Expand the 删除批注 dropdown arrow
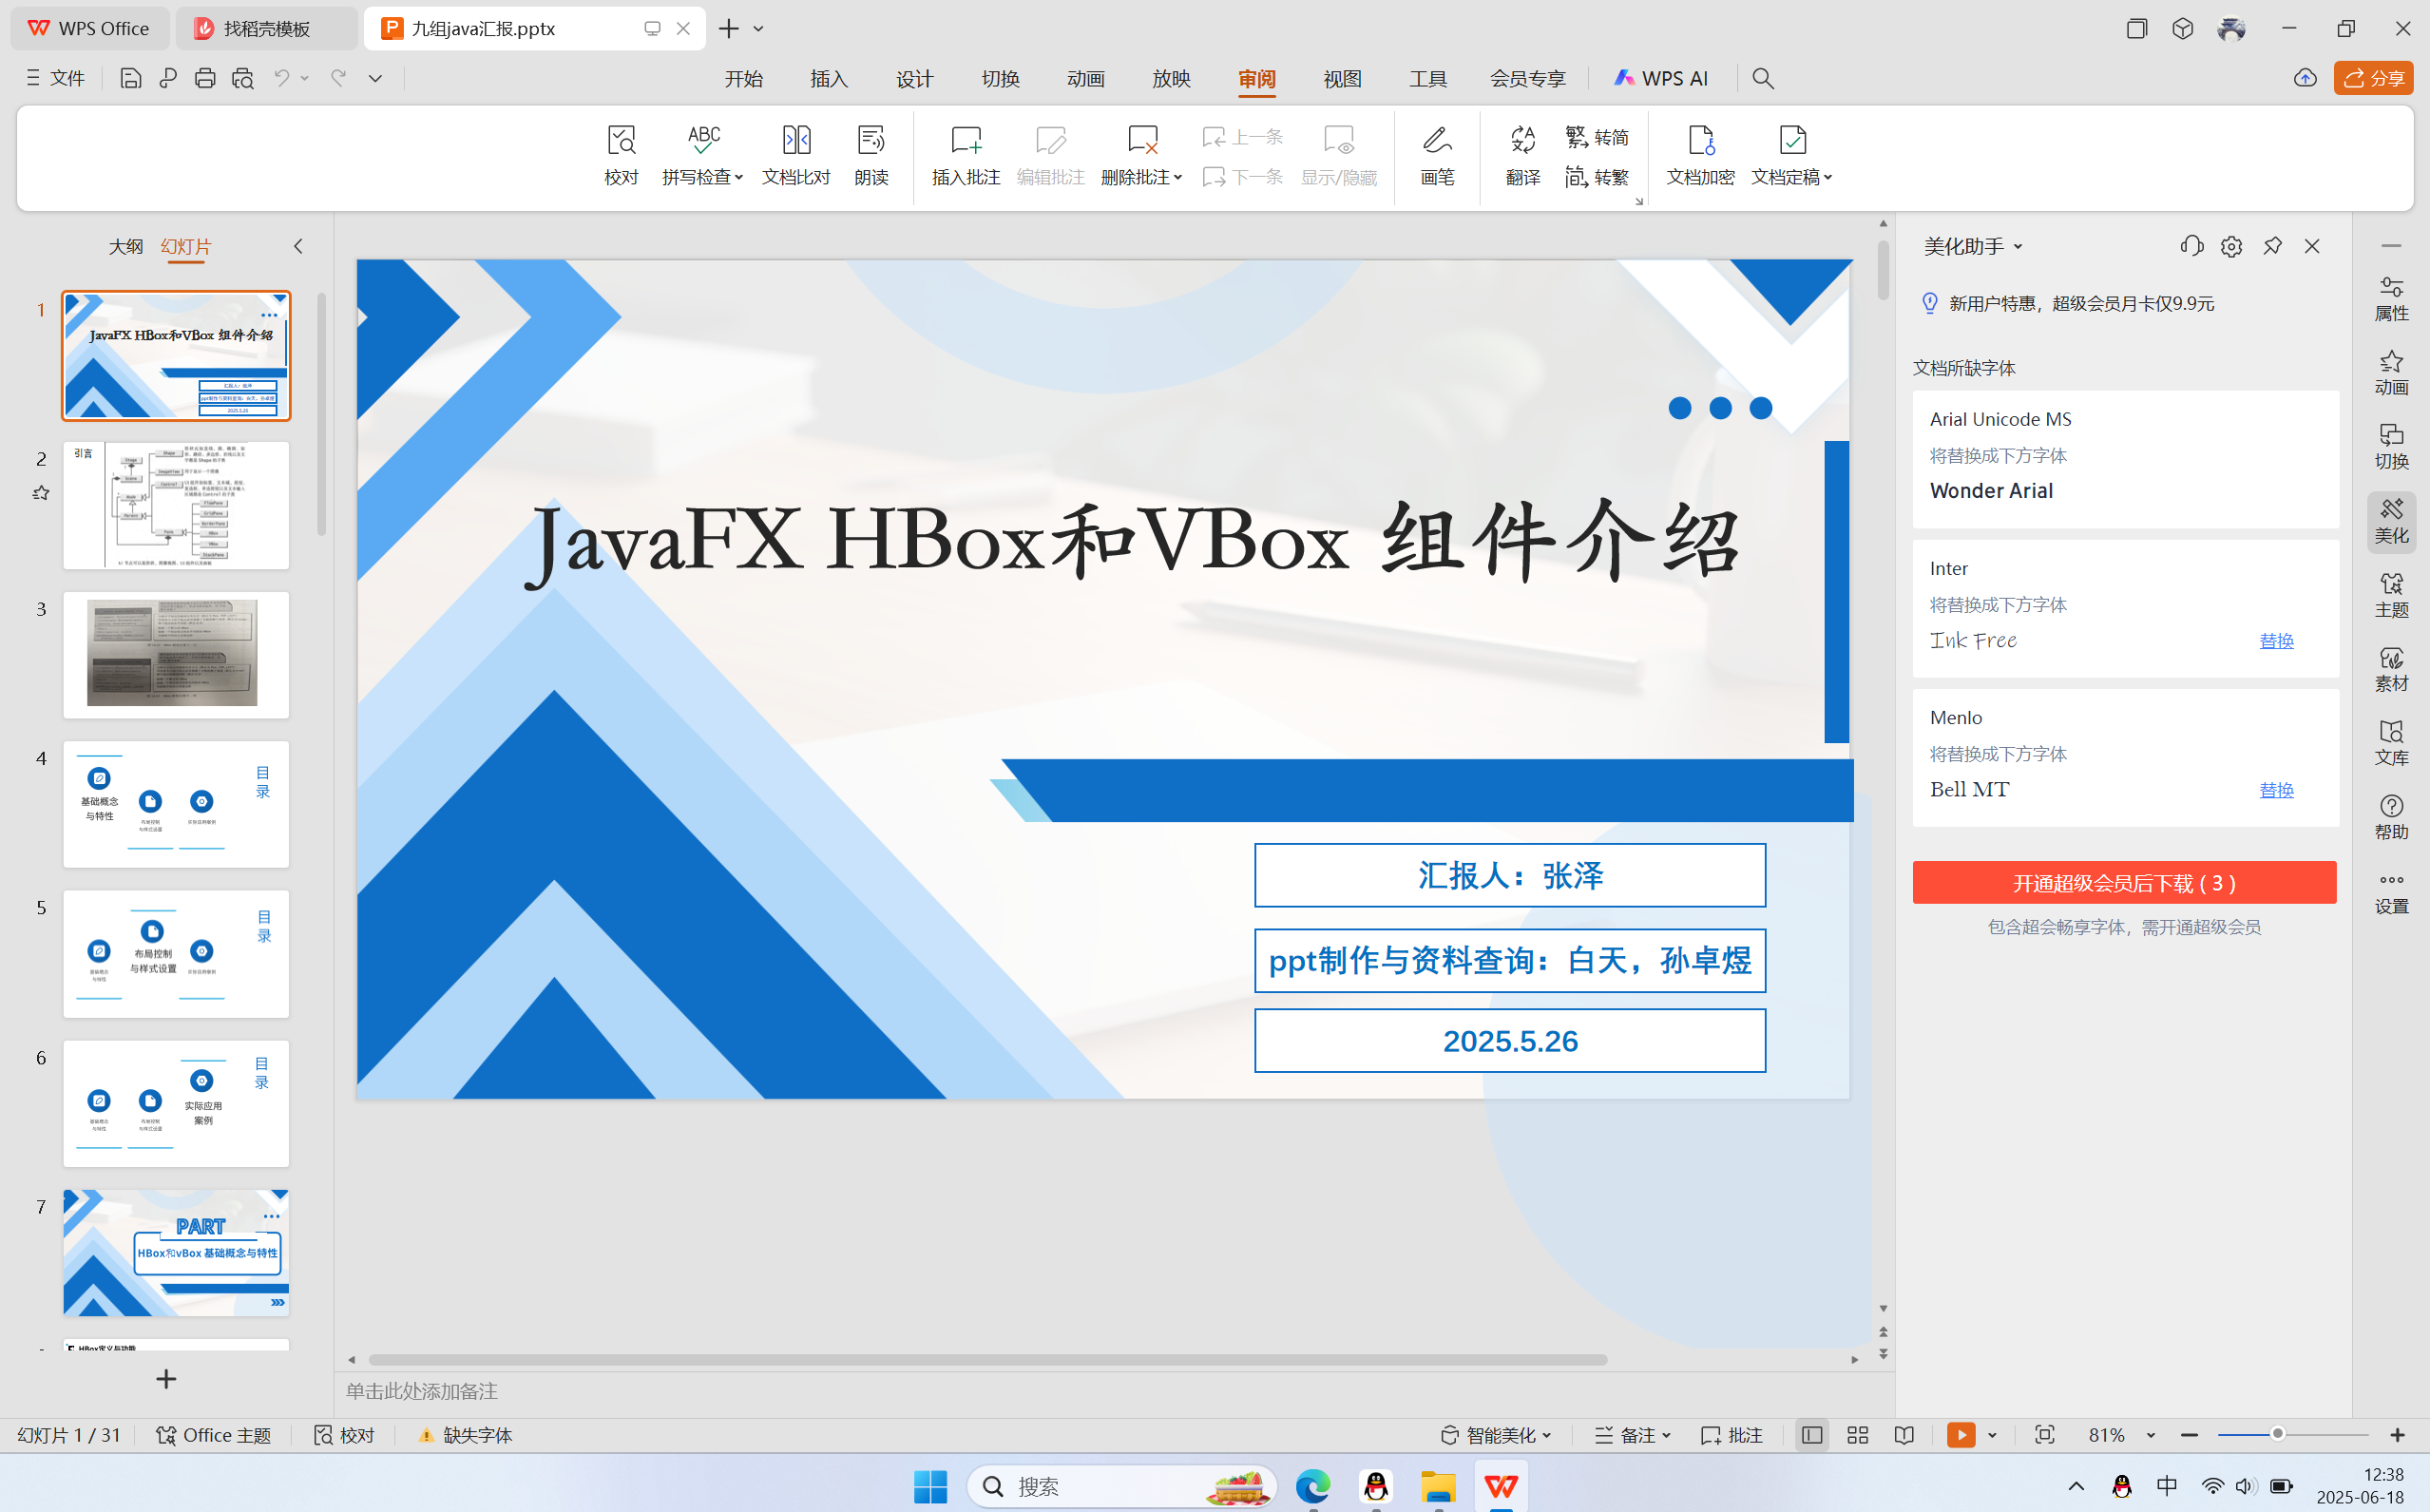Viewport: 2430px width, 1512px height. coord(1178,178)
